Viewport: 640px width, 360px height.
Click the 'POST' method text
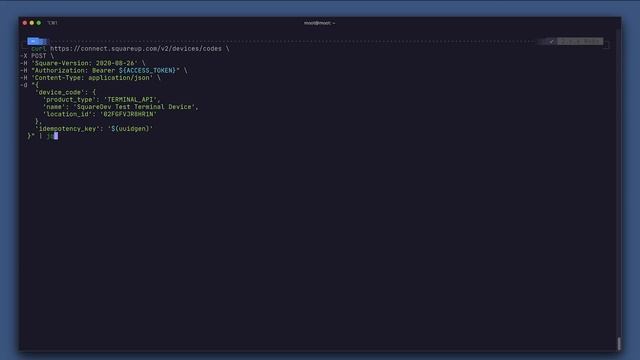[x=39, y=56]
